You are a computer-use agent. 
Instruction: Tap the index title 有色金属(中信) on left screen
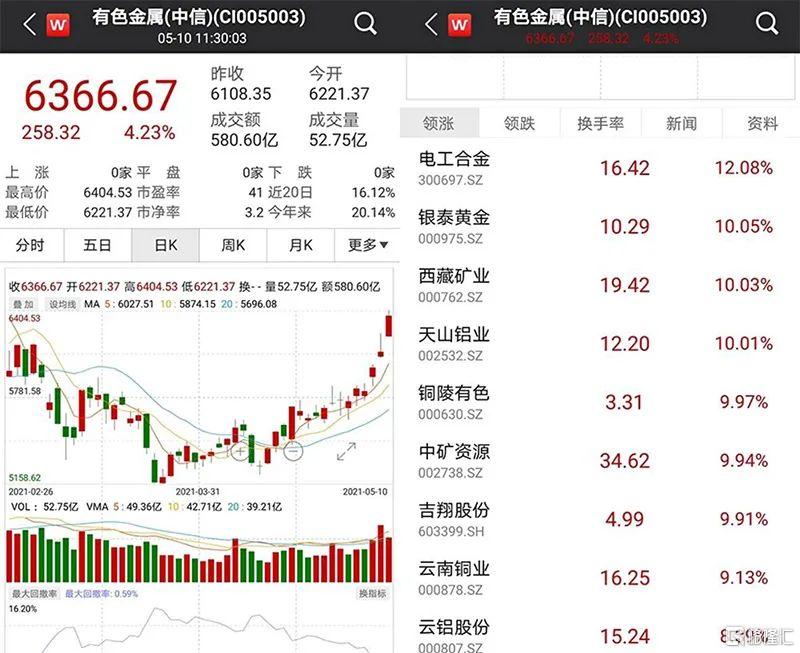click(199, 17)
